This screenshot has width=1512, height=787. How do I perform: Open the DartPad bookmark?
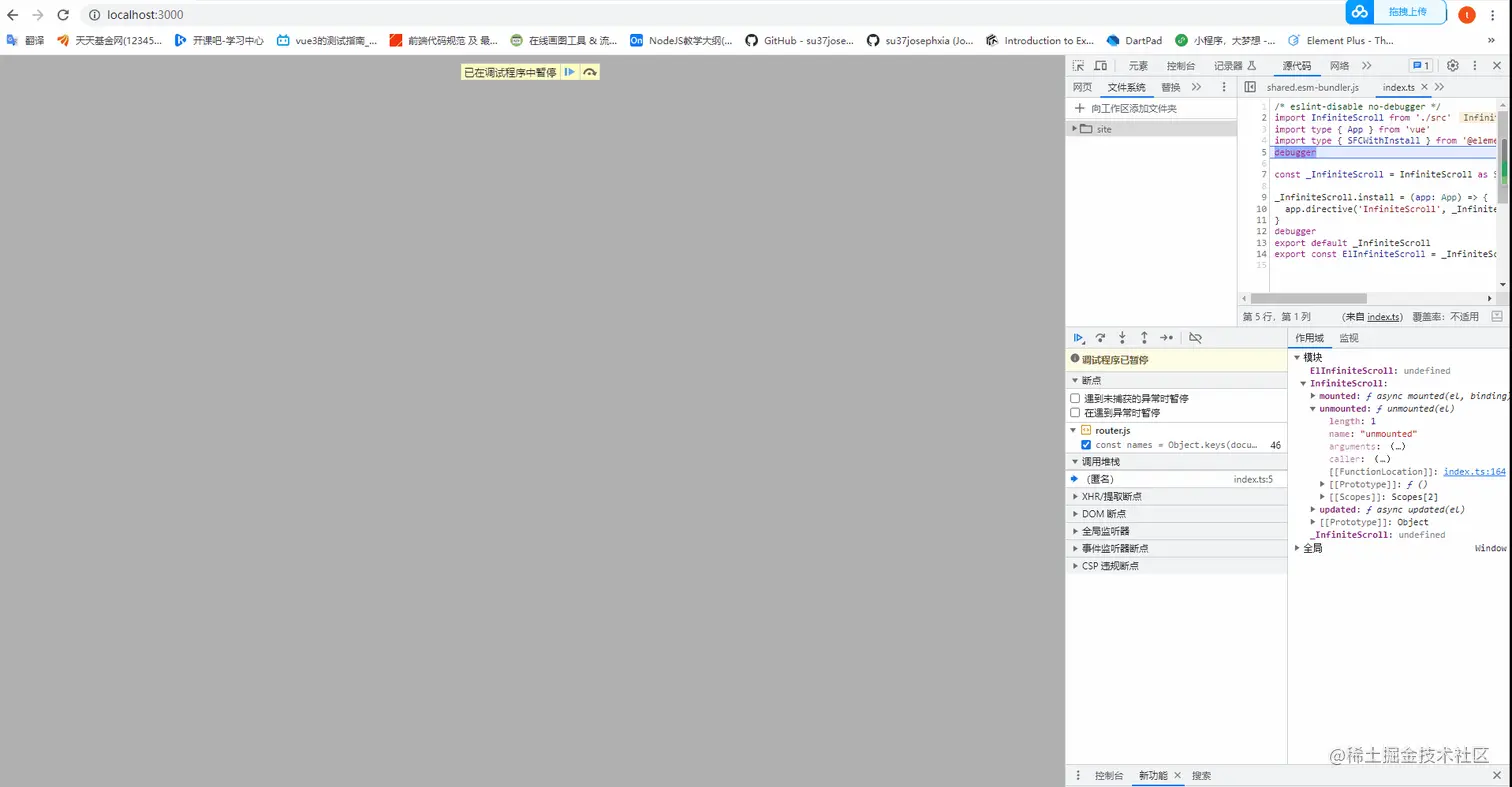point(1134,41)
